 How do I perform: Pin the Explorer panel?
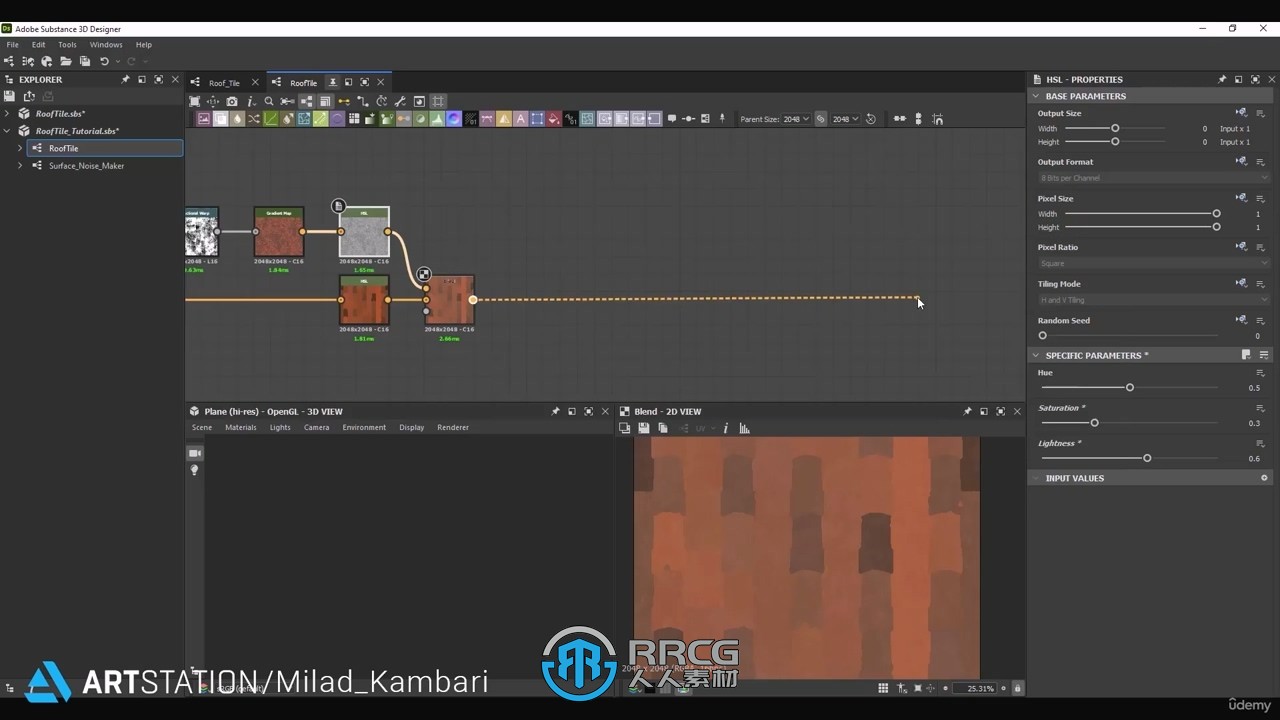(x=125, y=79)
